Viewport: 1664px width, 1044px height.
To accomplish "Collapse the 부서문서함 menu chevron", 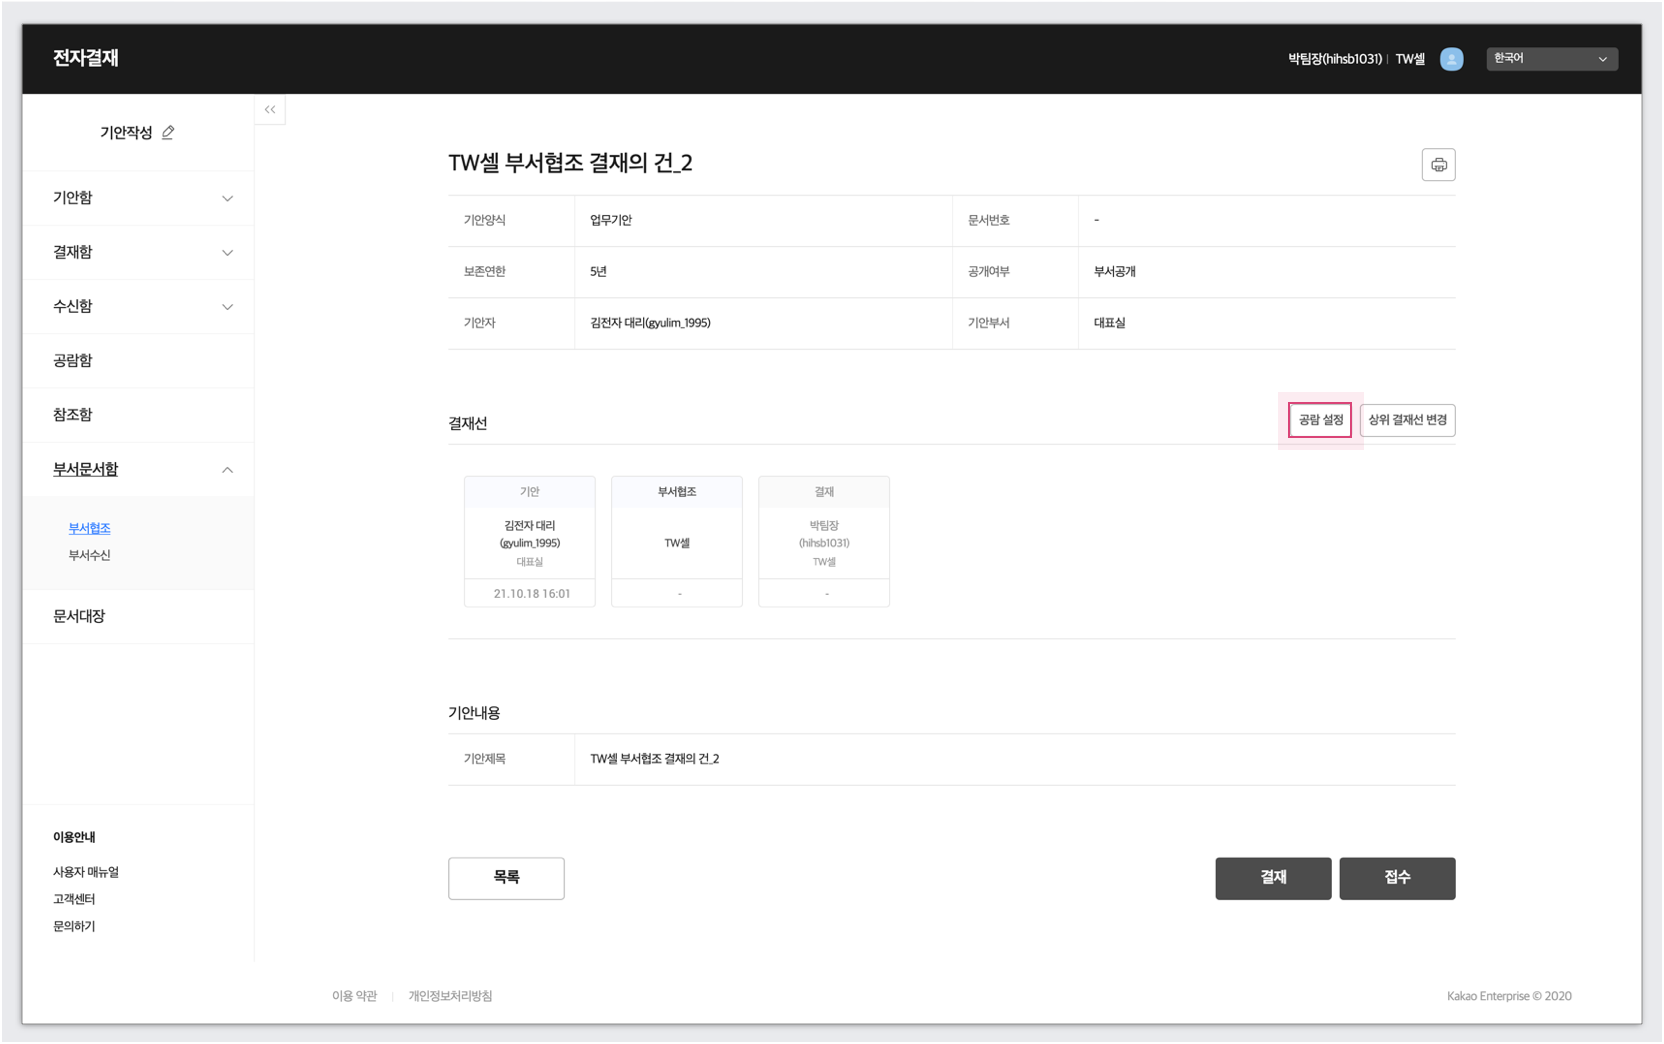I will coord(227,469).
